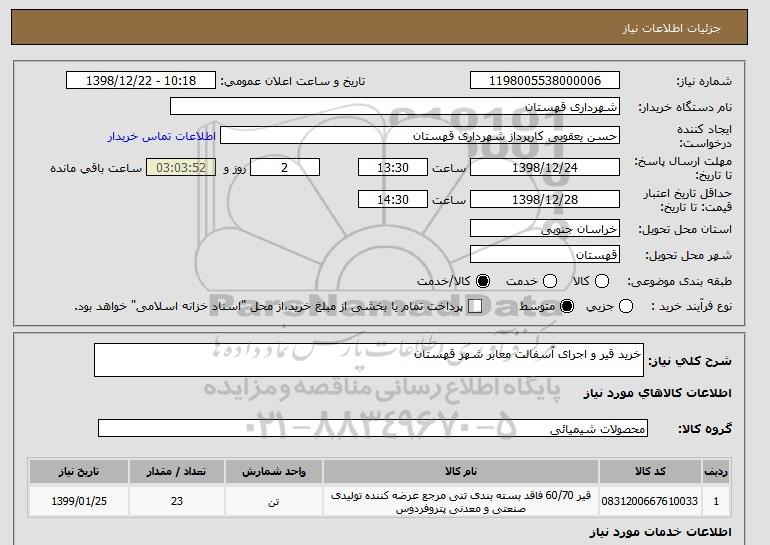Click the response deadline time 13:30
Screen dimensions: 770x545
coord(393,167)
